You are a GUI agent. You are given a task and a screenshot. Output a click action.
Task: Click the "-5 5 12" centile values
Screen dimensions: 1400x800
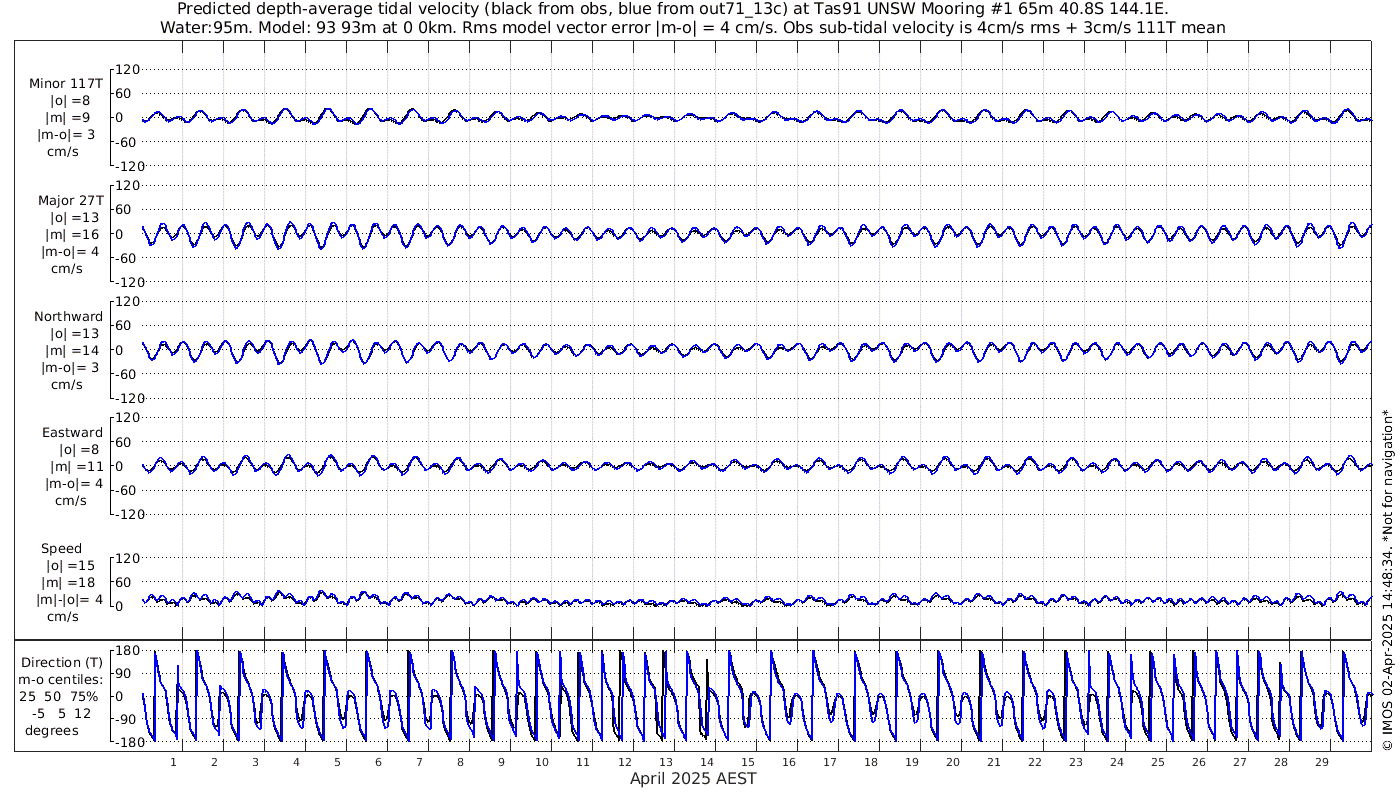(x=62, y=713)
